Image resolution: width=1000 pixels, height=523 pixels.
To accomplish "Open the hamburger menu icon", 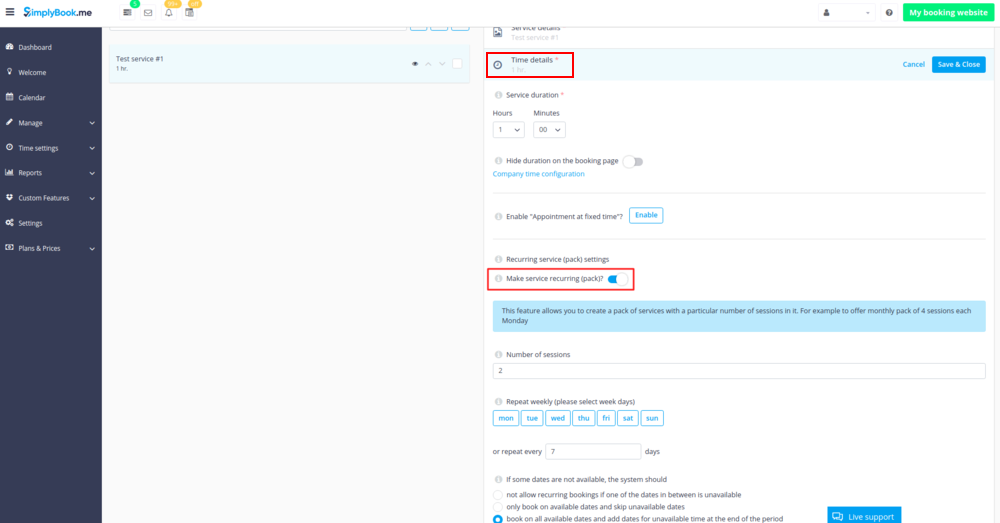I will tap(10, 12).
